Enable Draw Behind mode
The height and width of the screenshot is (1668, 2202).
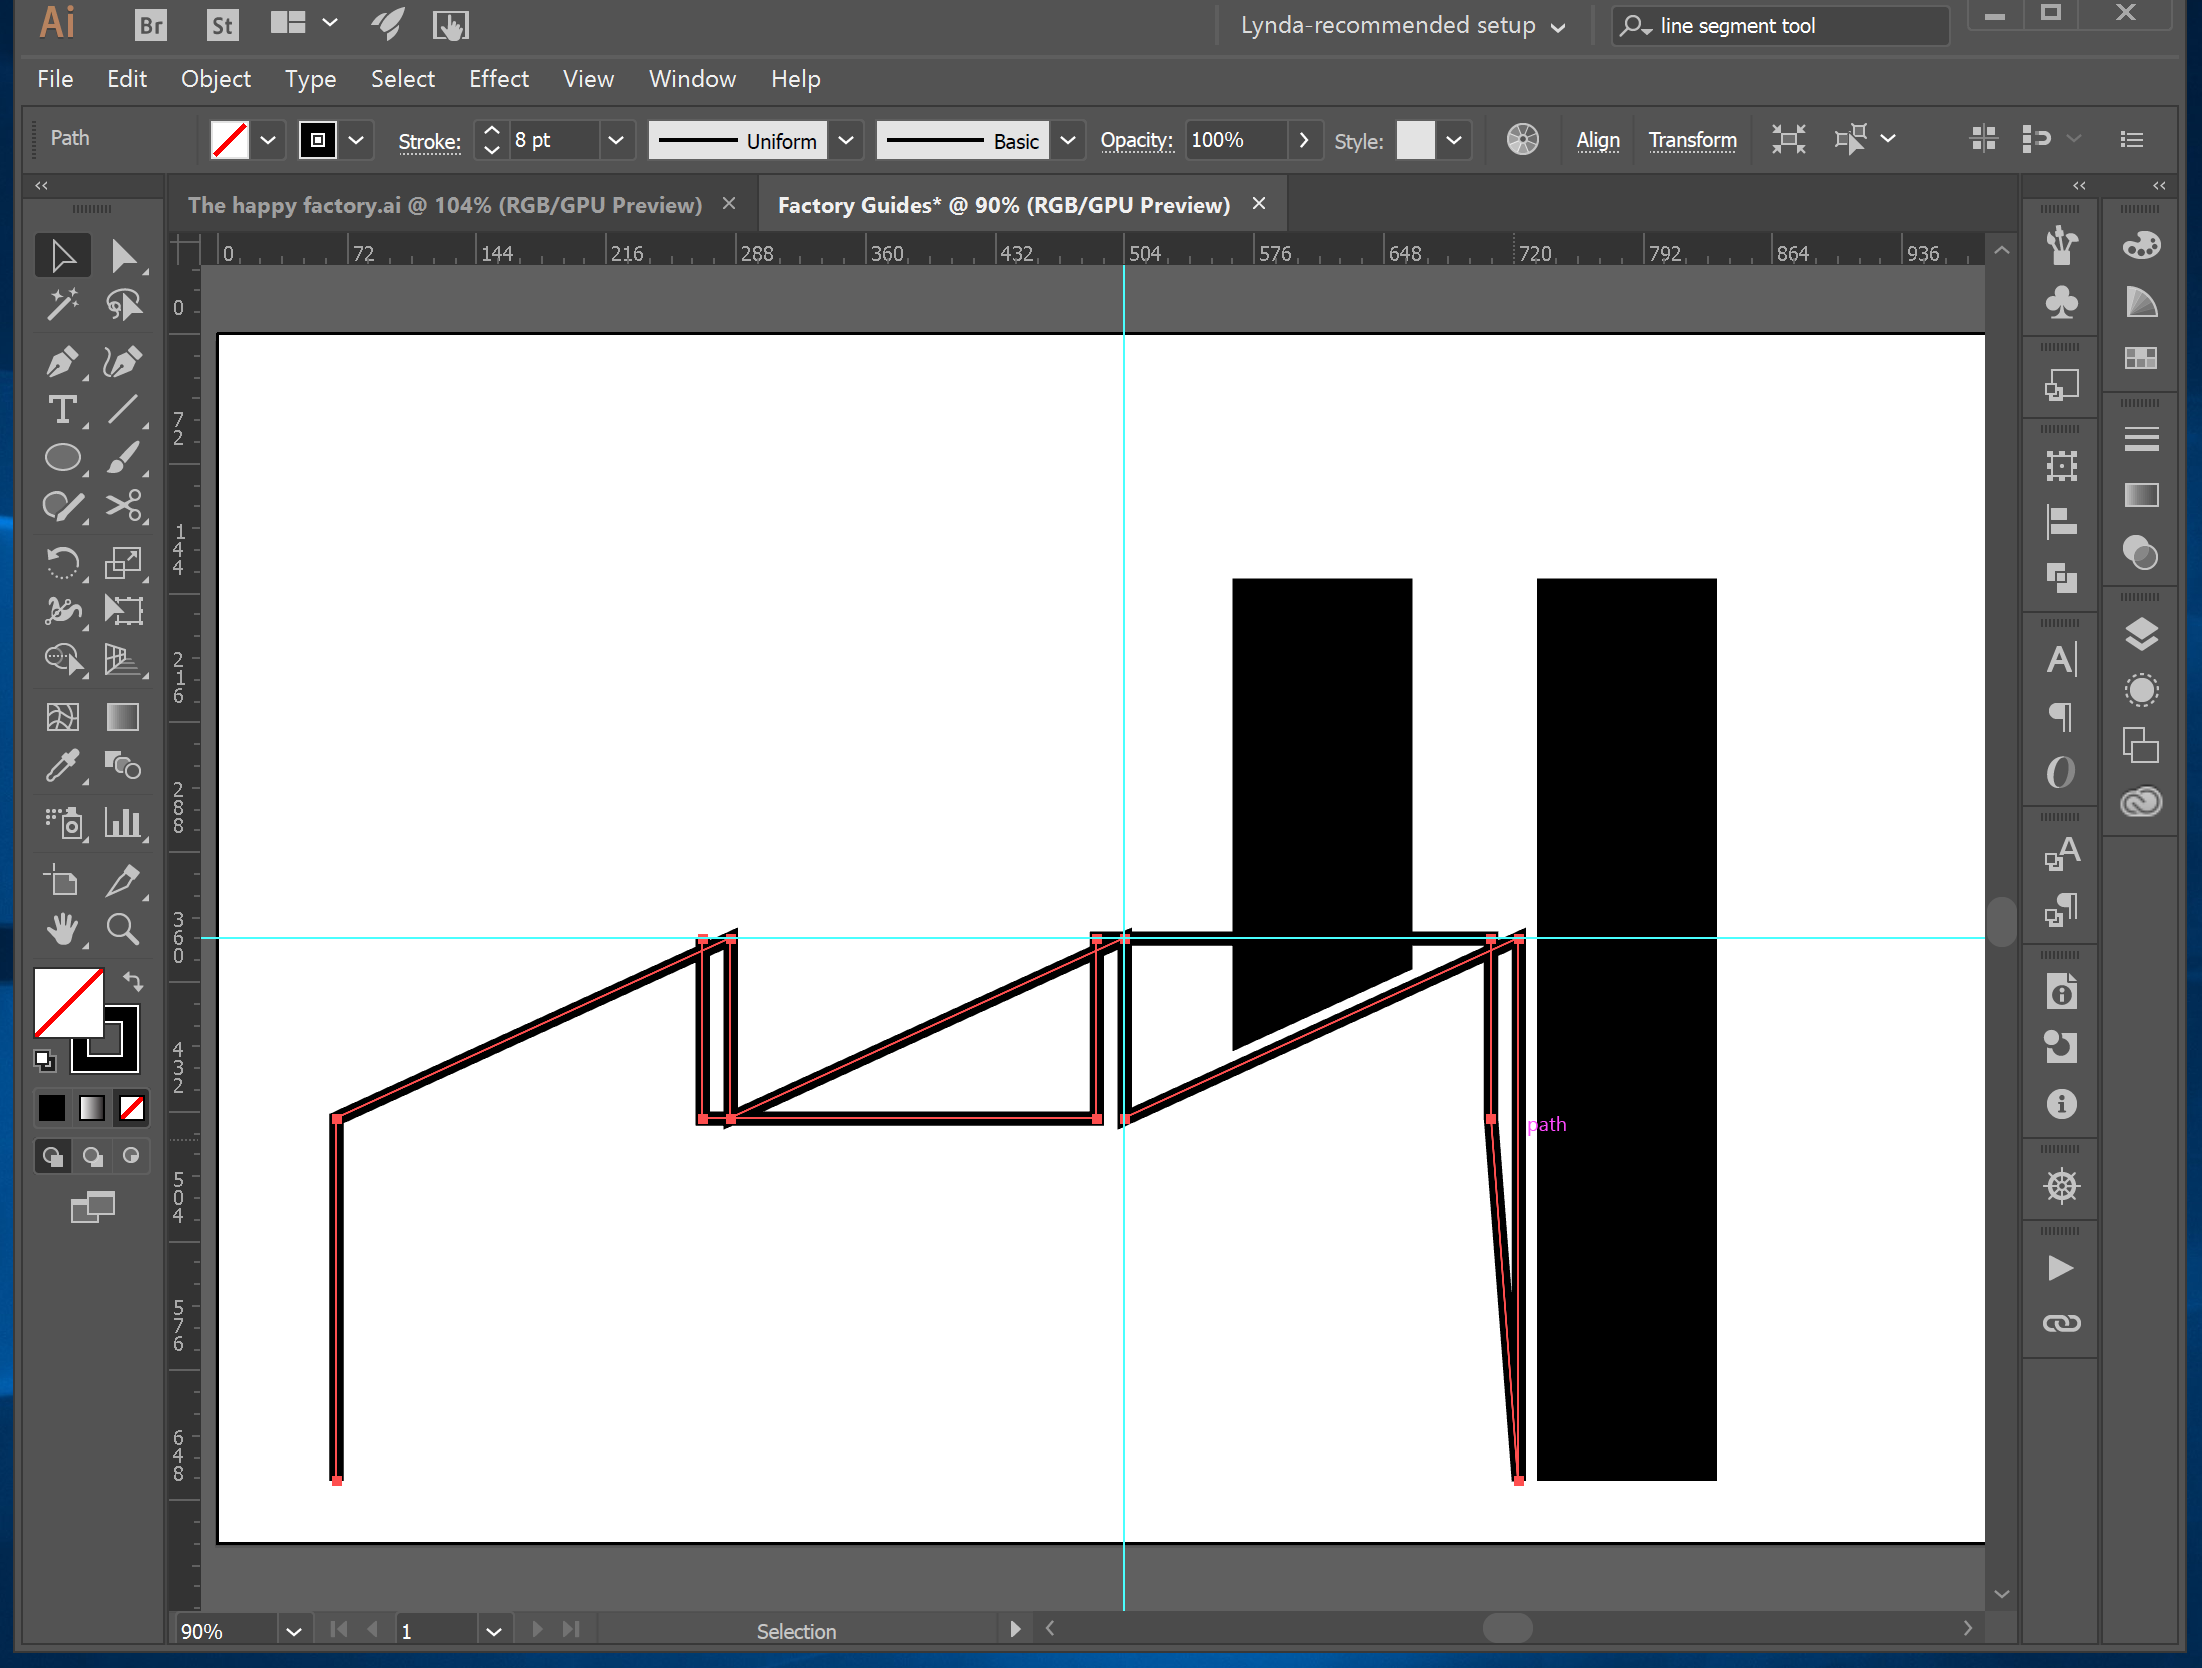tap(92, 1157)
